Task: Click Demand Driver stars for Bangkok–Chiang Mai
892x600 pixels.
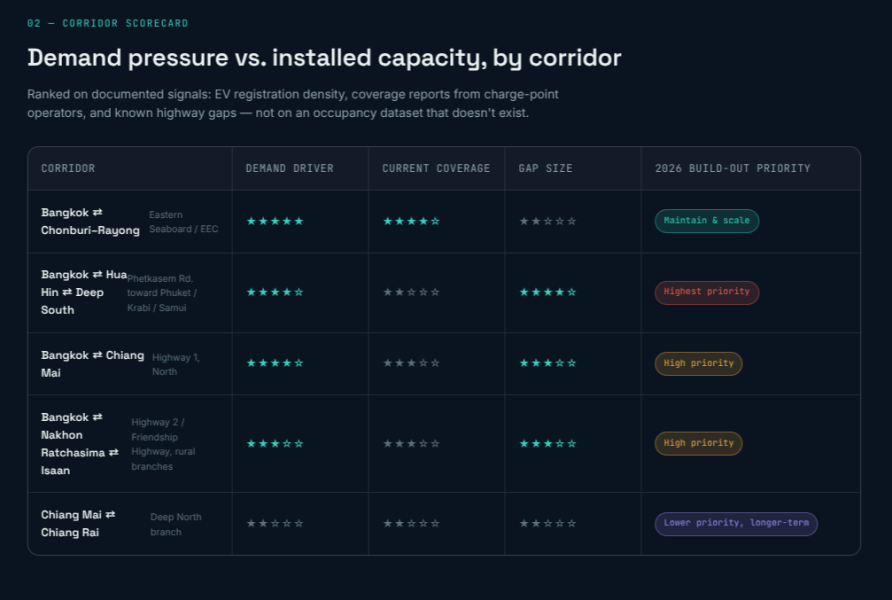Action: point(275,363)
